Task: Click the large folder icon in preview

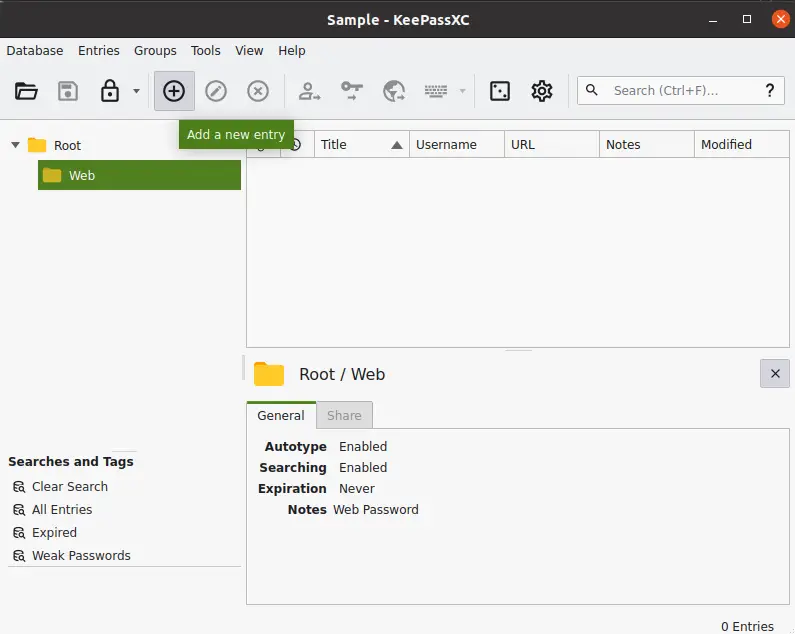Action: coord(269,374)
